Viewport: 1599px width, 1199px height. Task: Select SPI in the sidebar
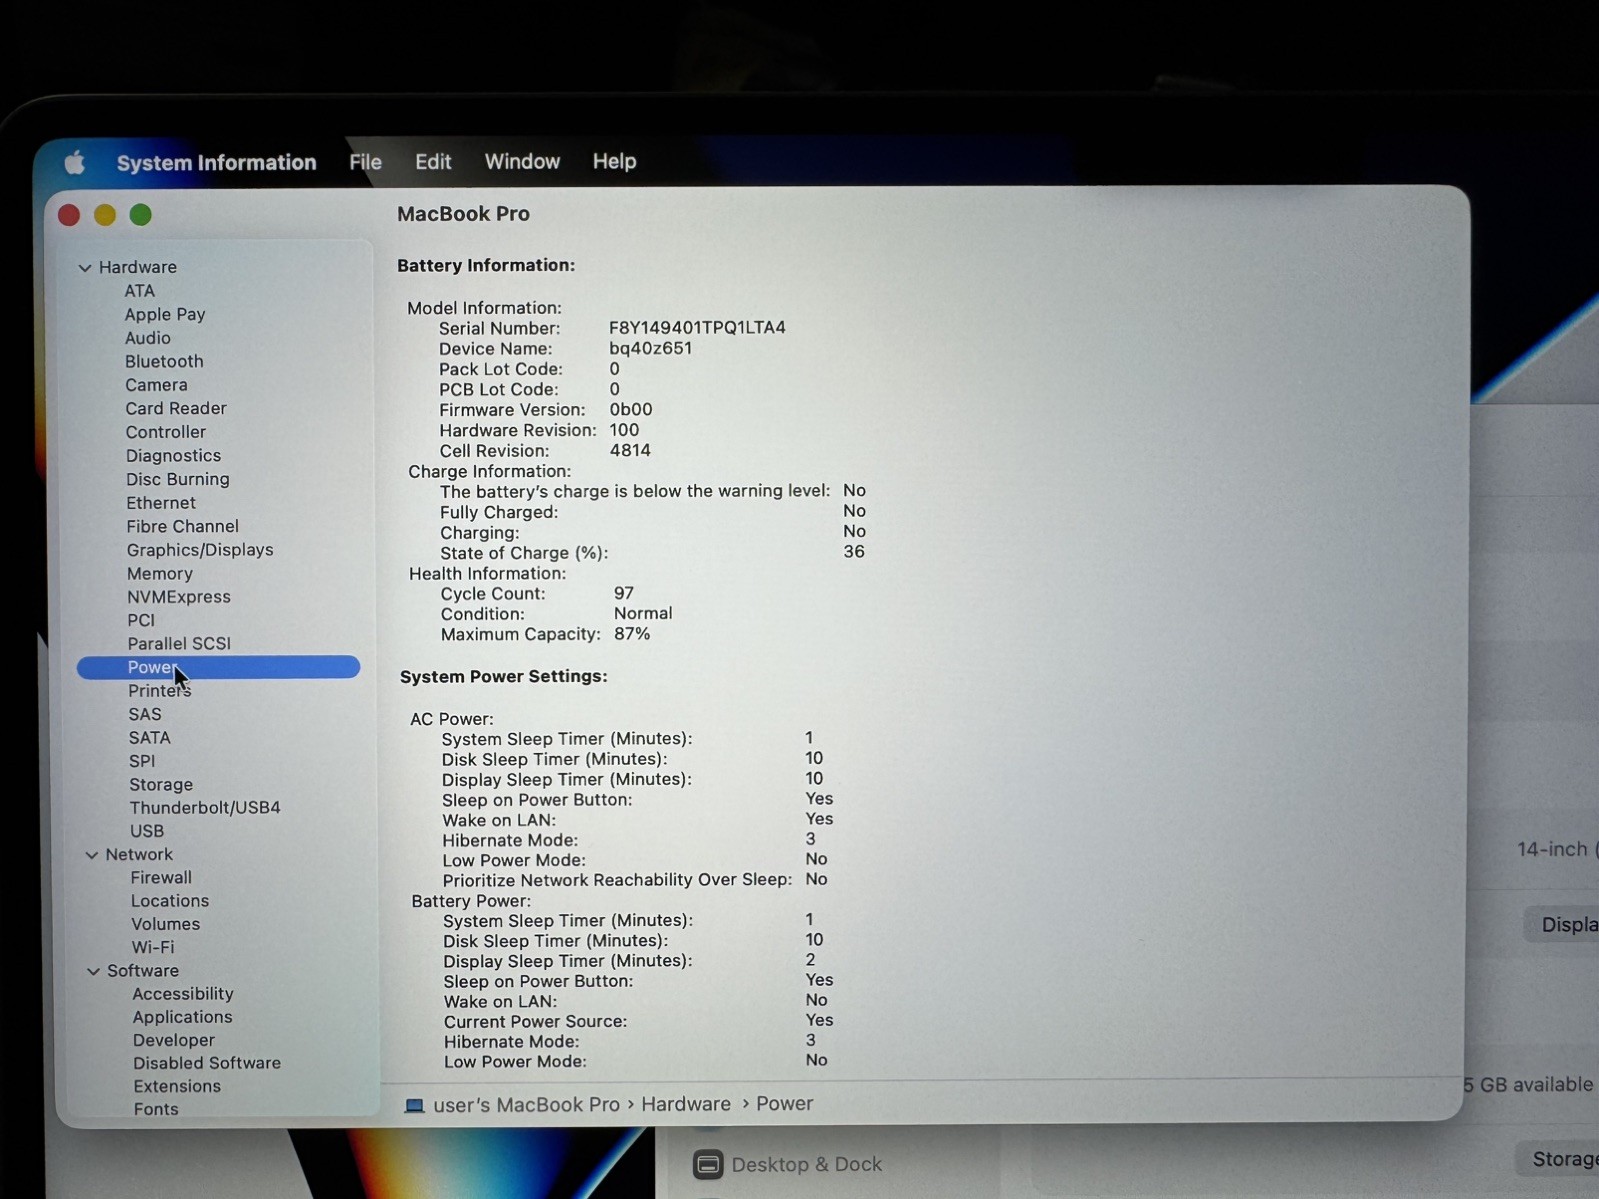(x=142, y=761)
